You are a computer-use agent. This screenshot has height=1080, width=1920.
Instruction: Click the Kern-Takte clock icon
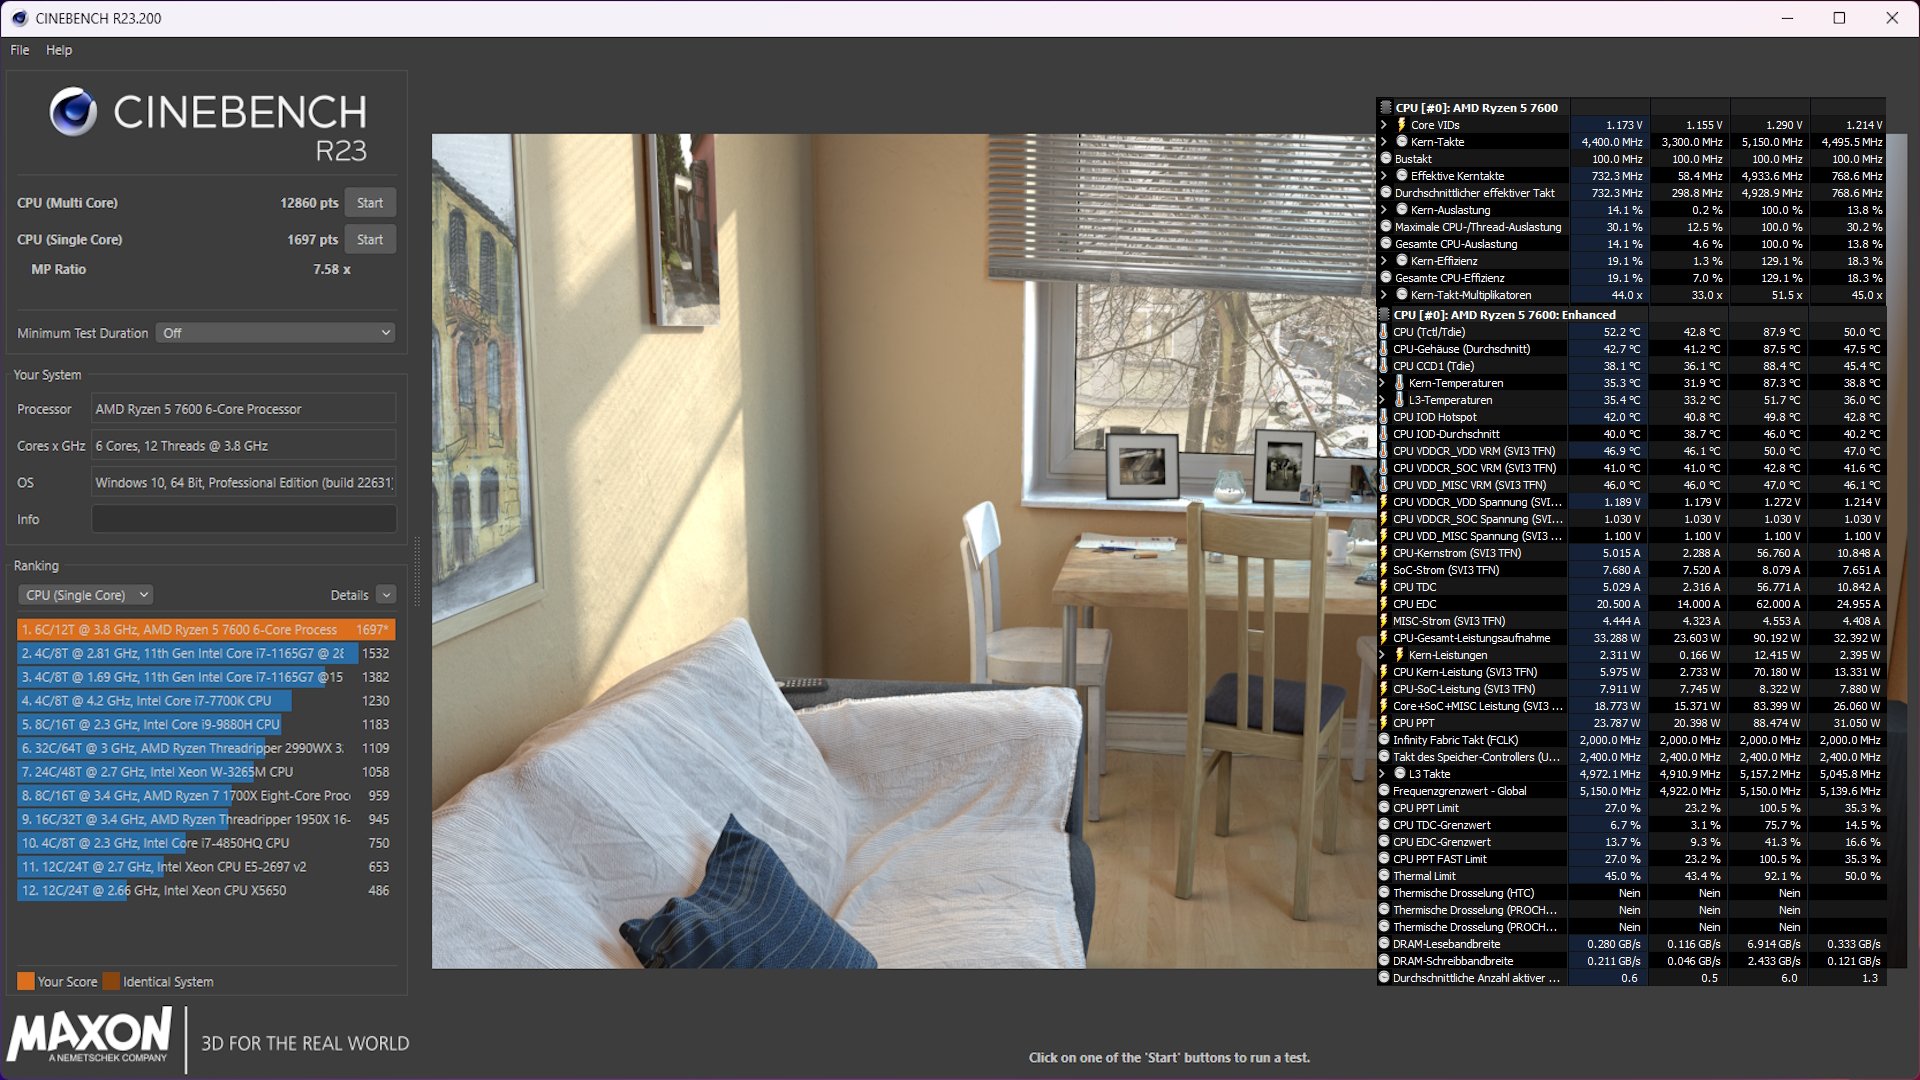1401,142
